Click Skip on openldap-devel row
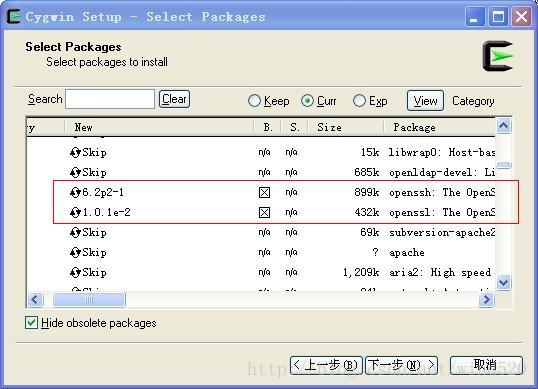Screen dimensions: 538x389 pos(94,172)
